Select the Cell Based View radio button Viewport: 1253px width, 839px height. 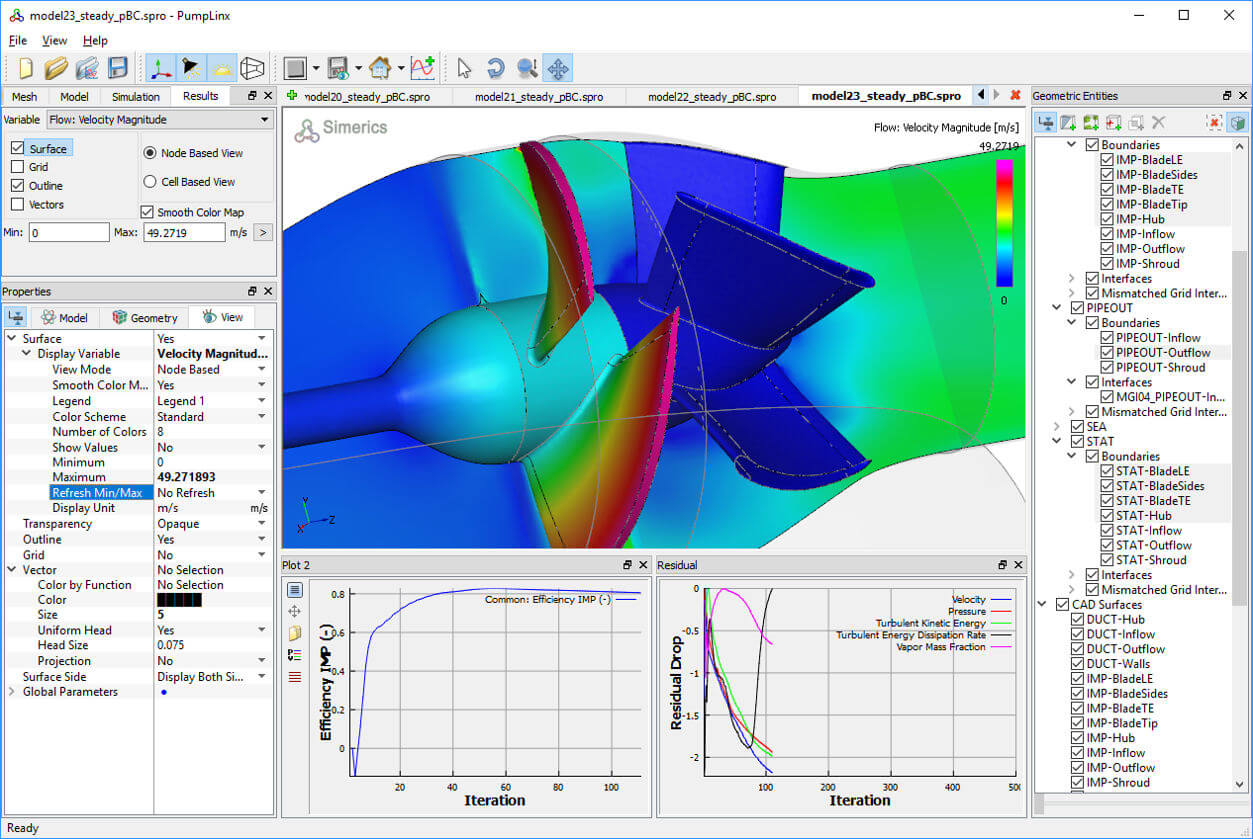click(x=150, y=182)
